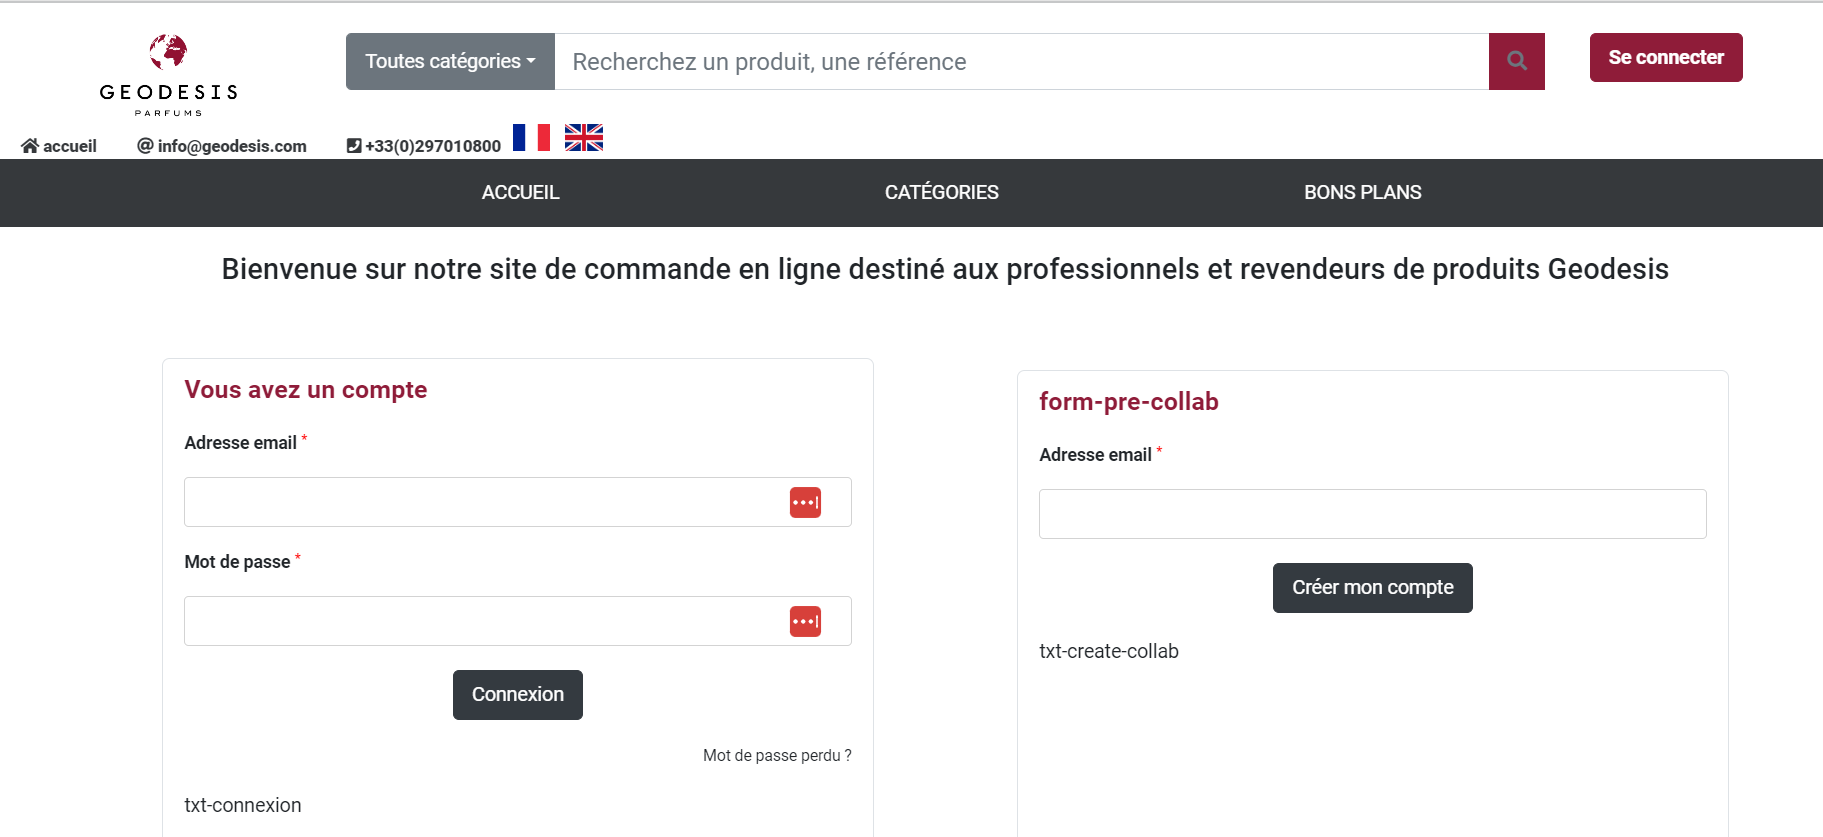
Task: Click the phone number +33(0)297010800
Action: (432, 146)
